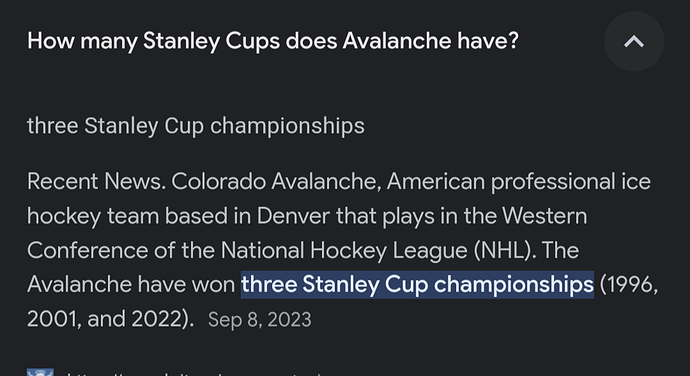This screenshot has width=690, height=376.
Task: Click the '2001, and 2022).' text
Action: coord(110,319)
